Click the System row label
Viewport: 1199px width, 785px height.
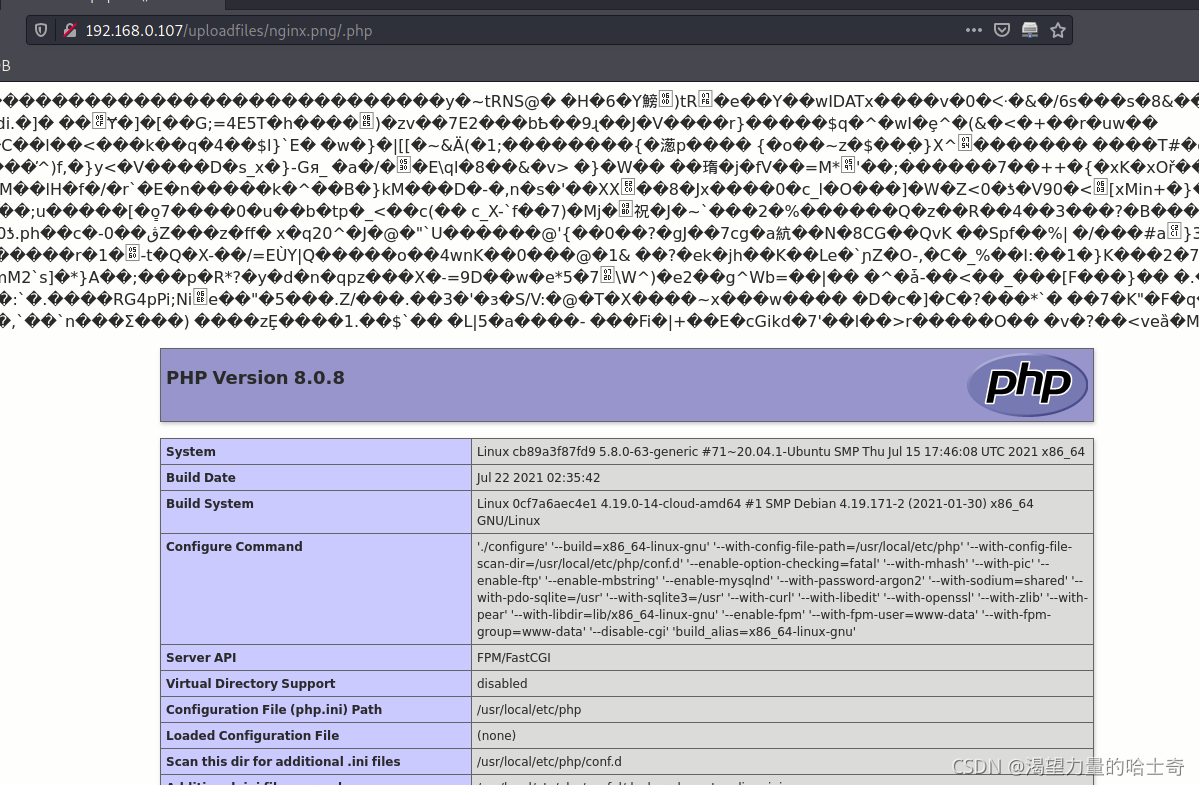pos(191,452)
